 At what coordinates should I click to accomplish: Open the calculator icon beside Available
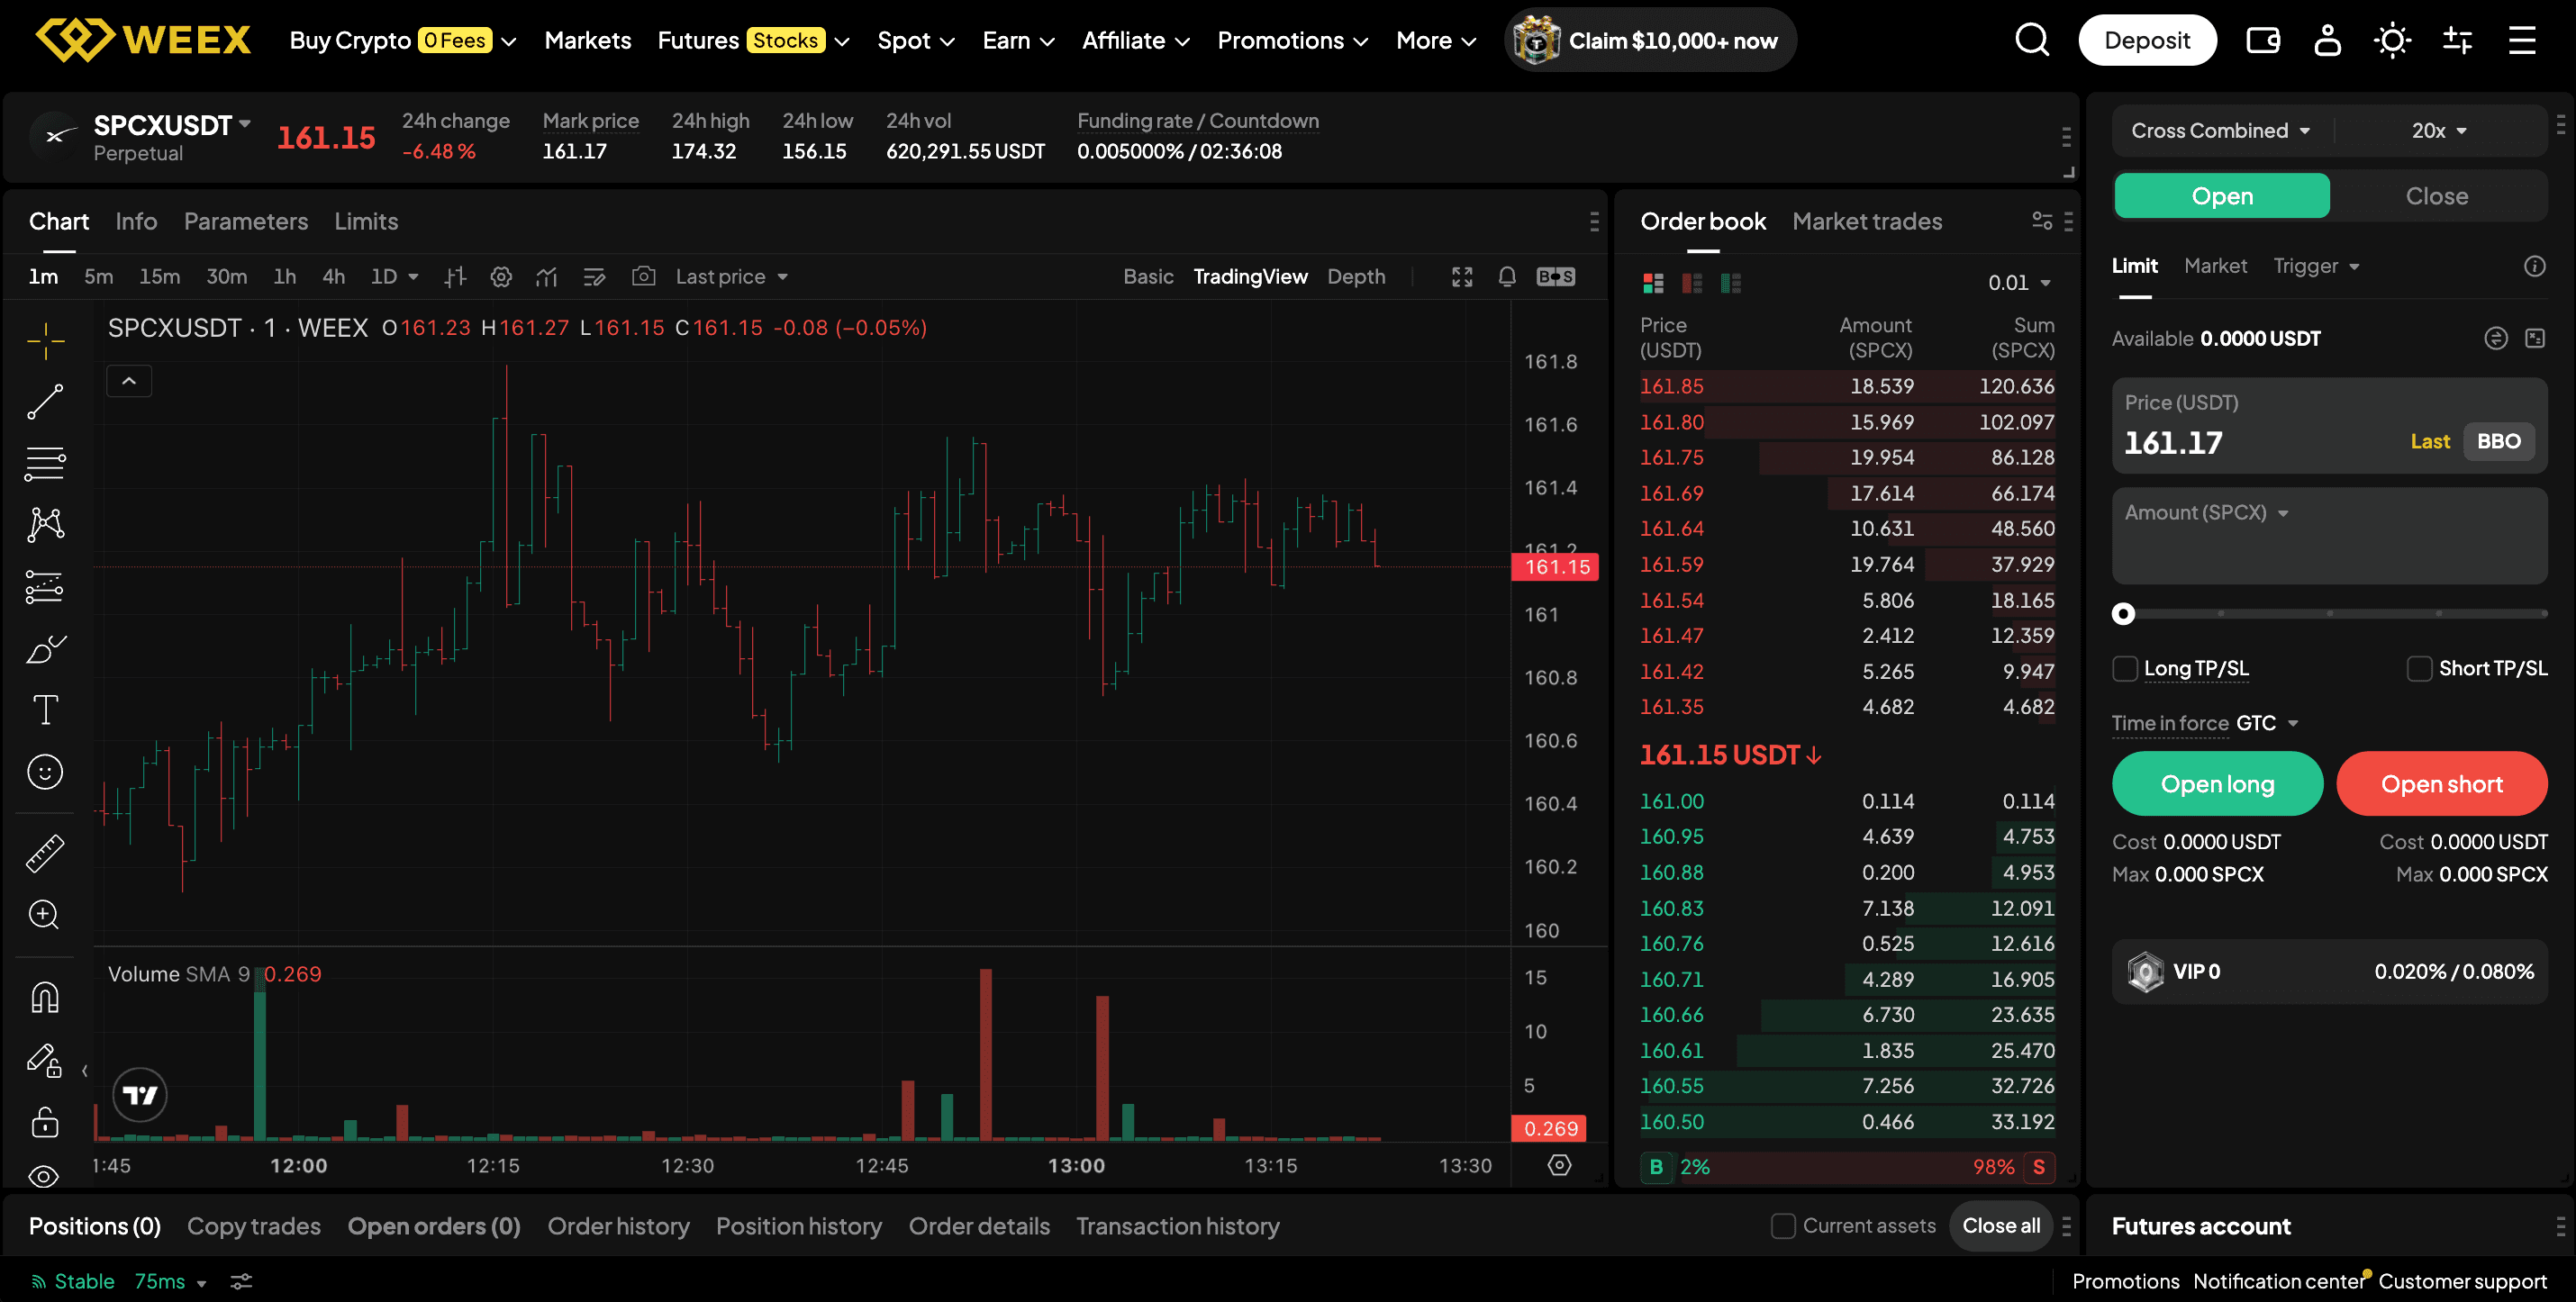click(x=2535, y=338)
